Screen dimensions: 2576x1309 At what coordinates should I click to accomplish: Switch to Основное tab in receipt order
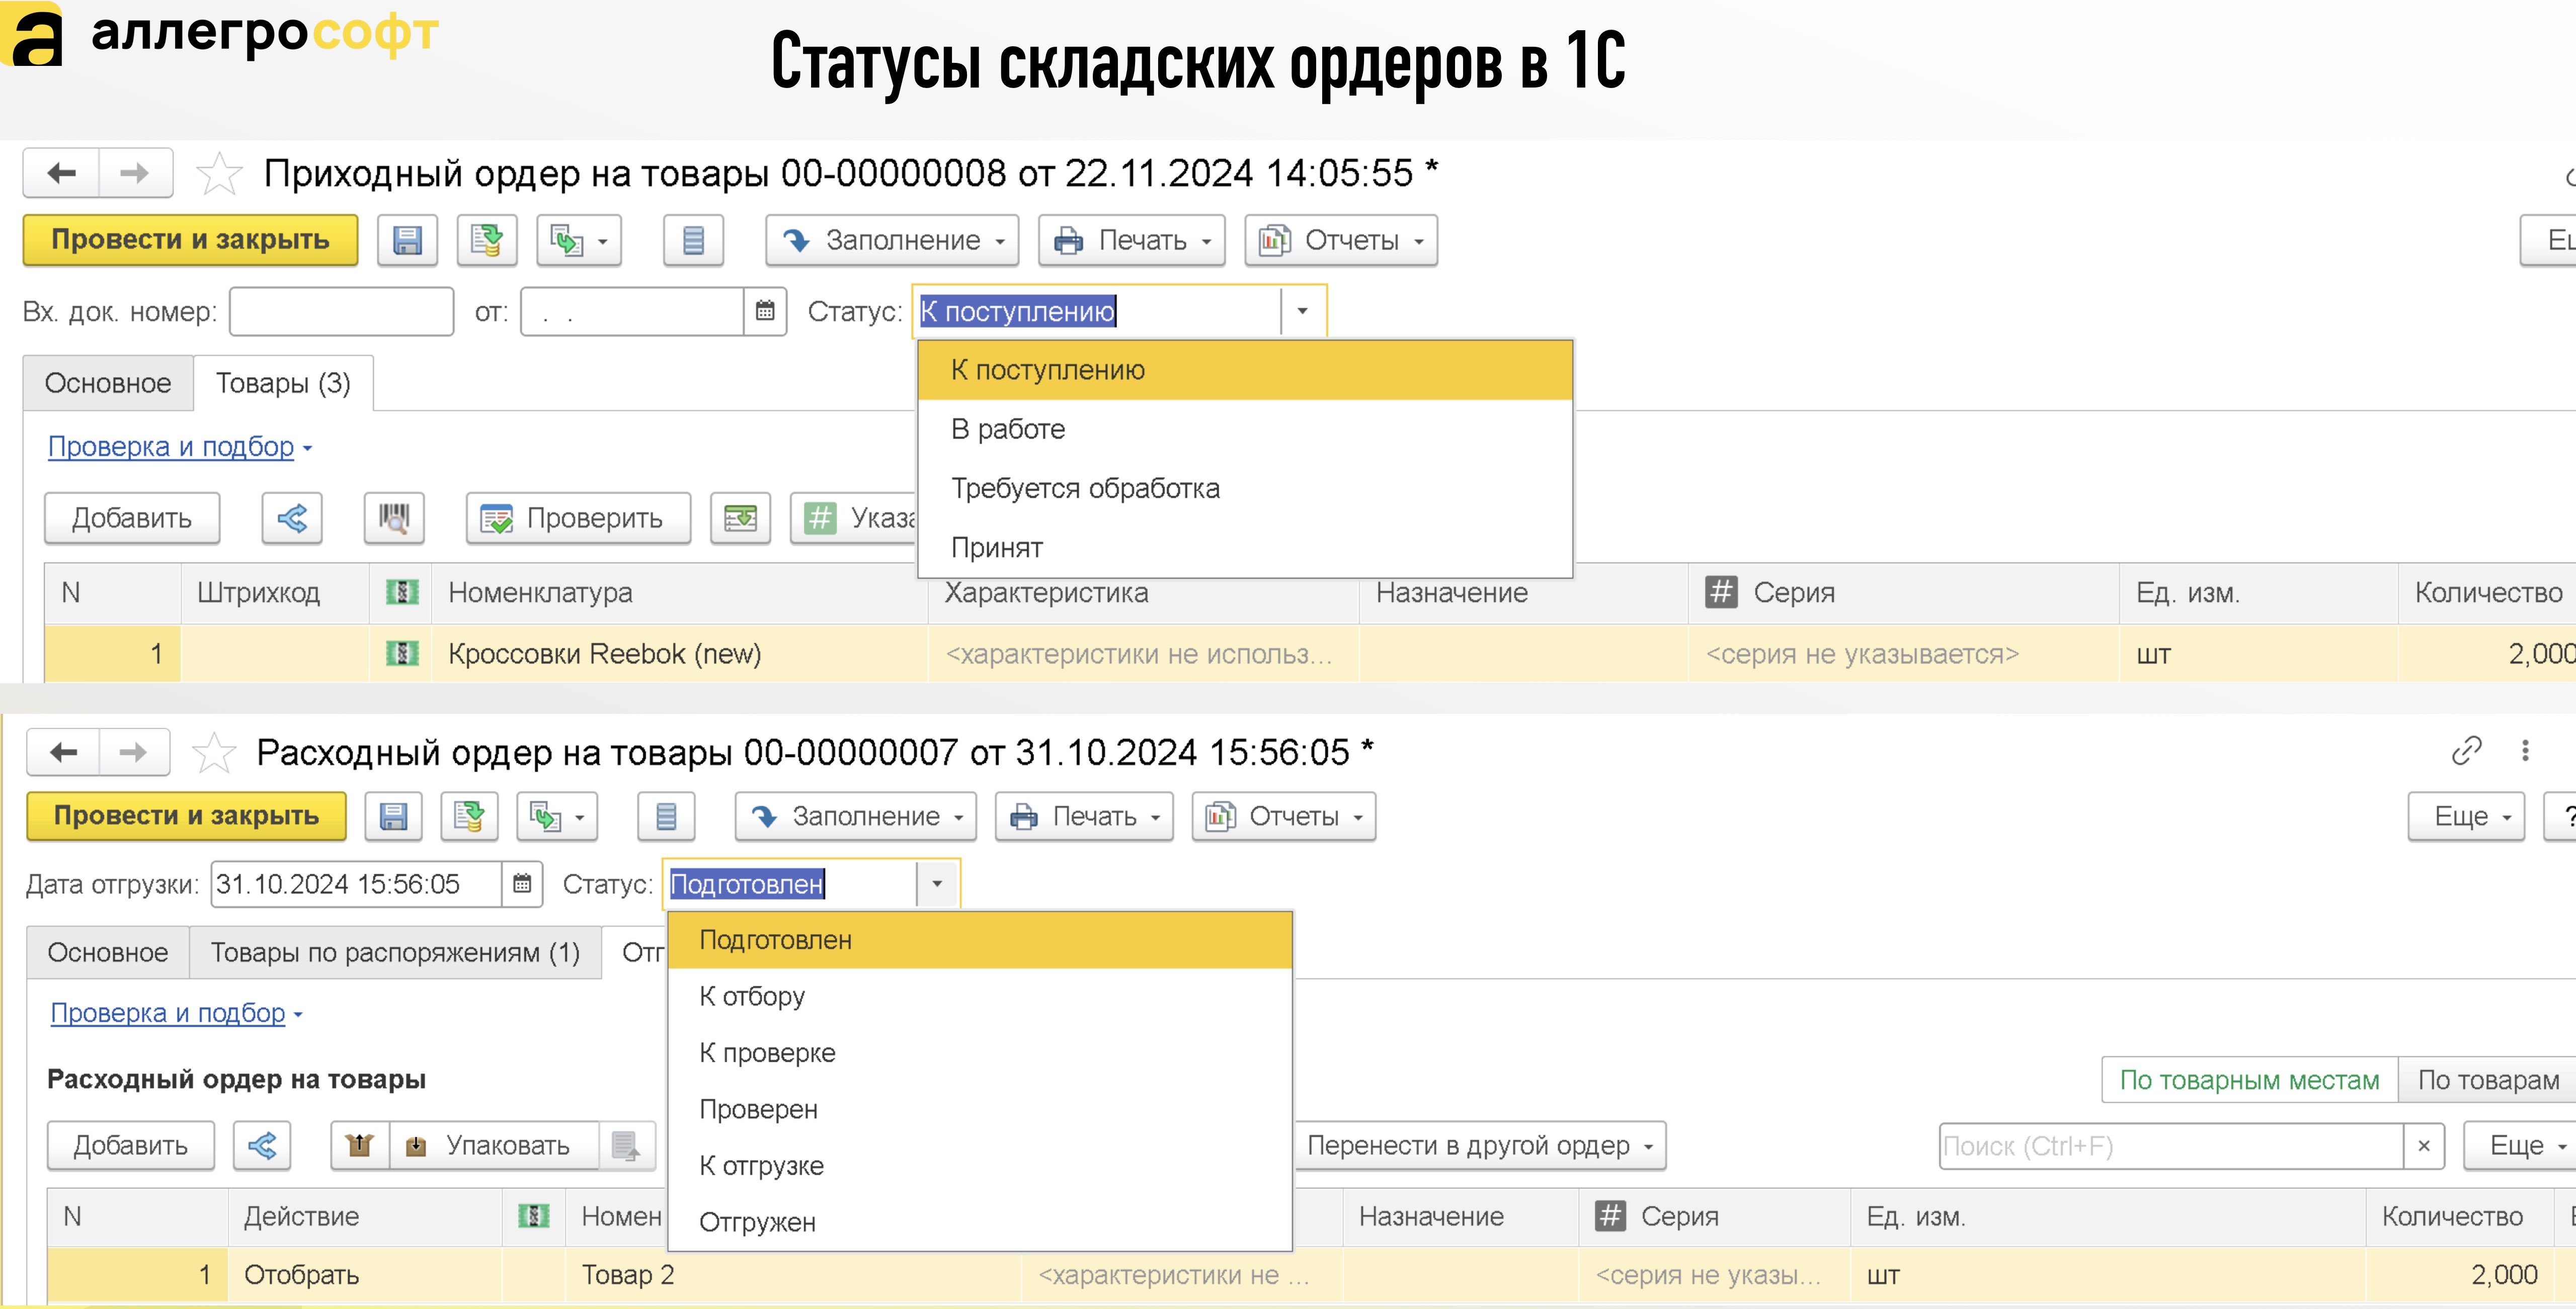(x=108, y=383)
